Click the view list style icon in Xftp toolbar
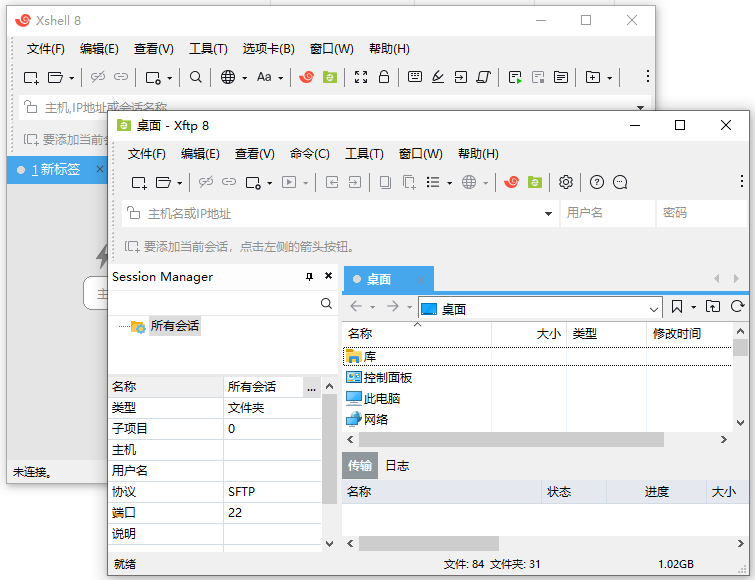Viewport: 755px width, 580px height. (x=433, y=182)
